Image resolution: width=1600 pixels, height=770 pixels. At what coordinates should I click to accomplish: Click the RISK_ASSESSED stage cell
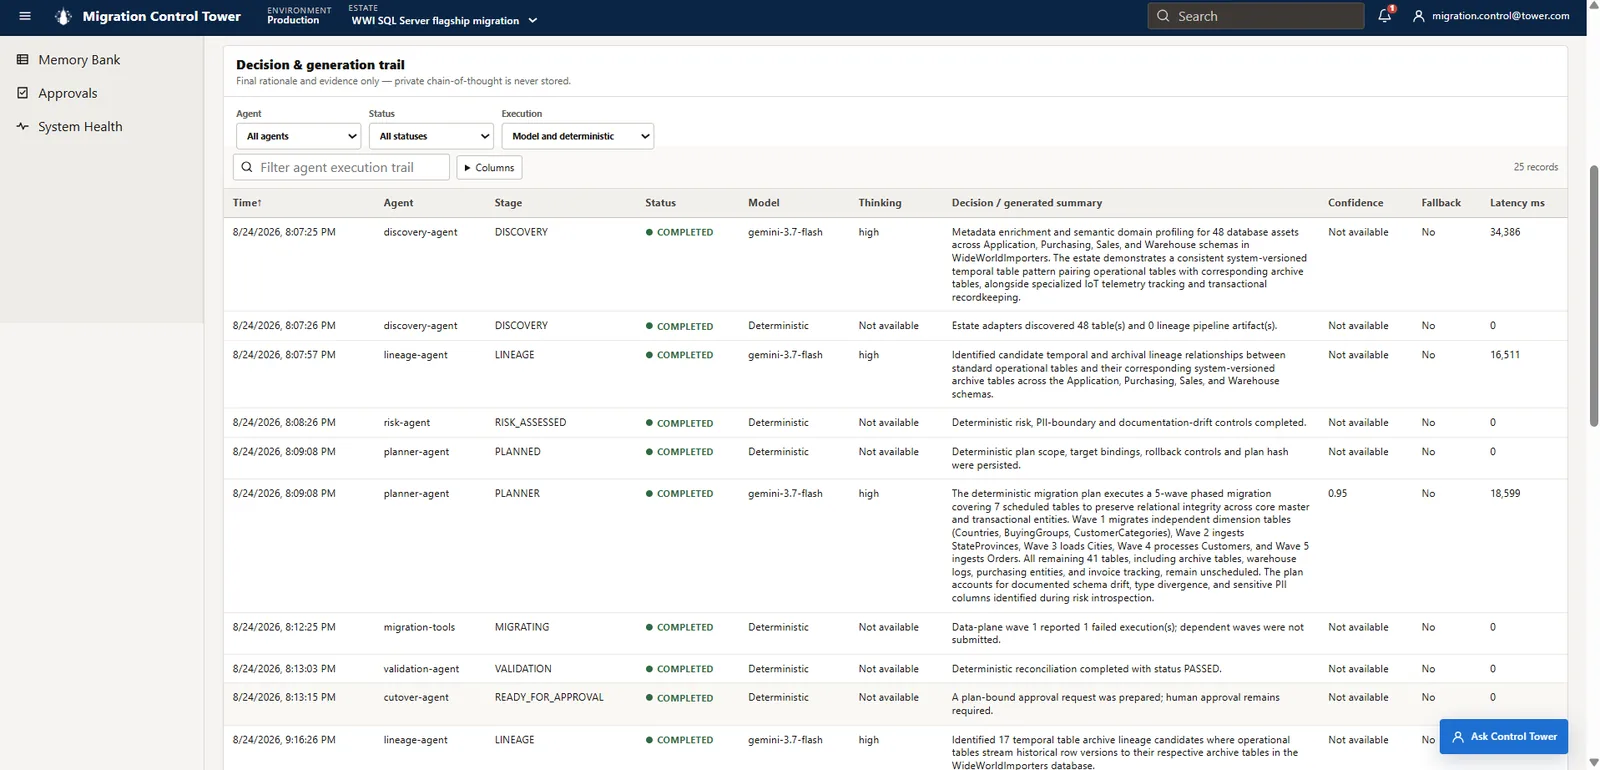(530, 423)
